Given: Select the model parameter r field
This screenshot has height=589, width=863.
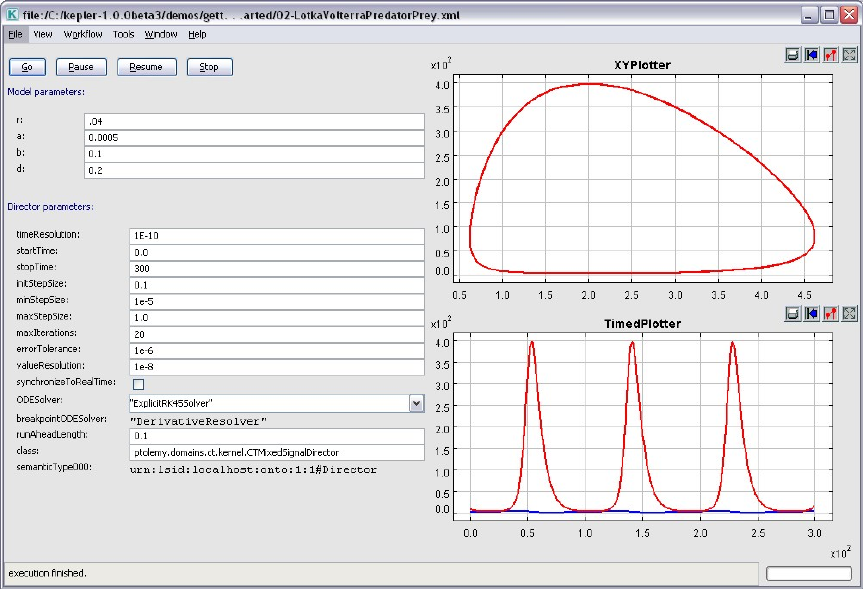Looking at the screenshot, I should point(255,121).
